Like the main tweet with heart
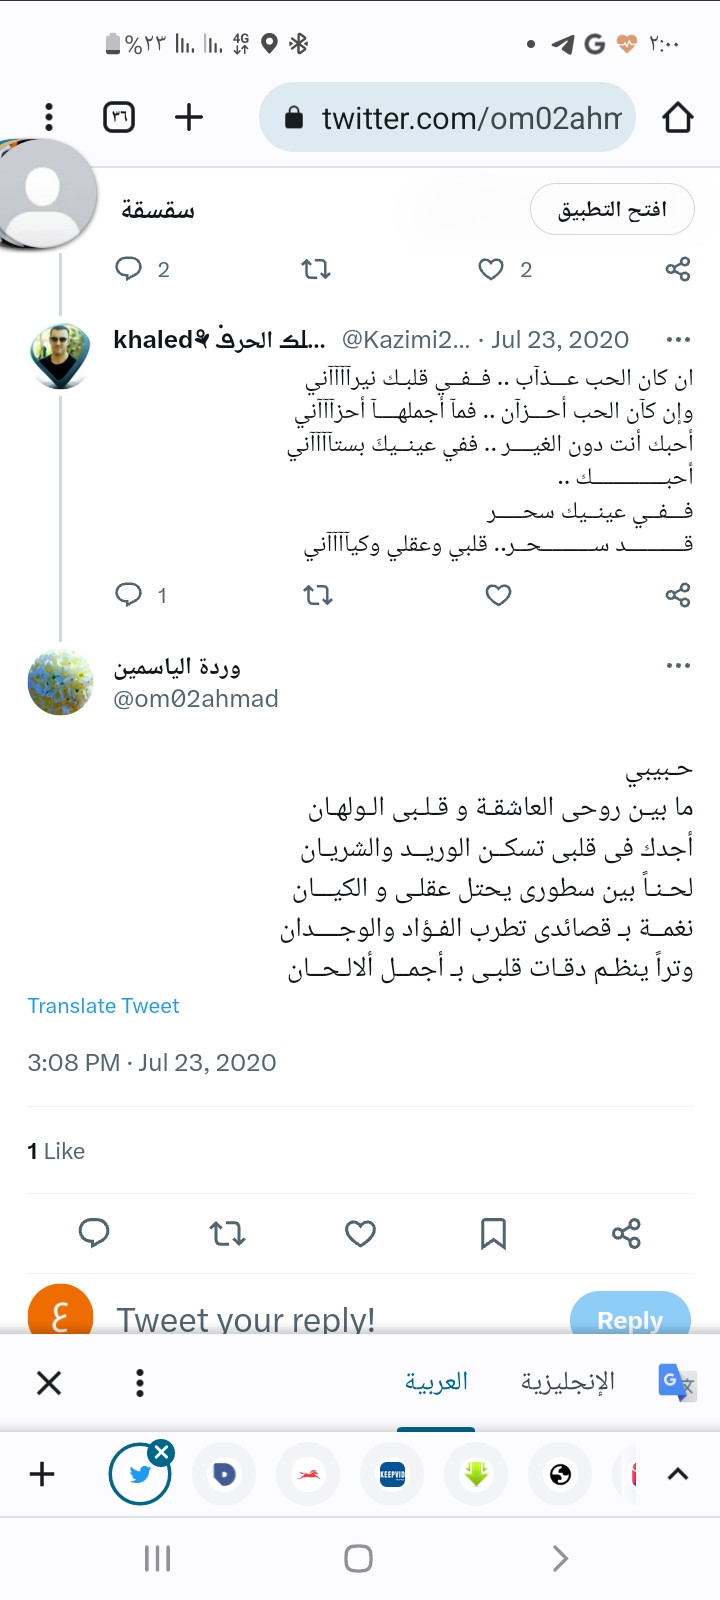The width and height of the screenshot is (720, 1600). [360, 1234]
